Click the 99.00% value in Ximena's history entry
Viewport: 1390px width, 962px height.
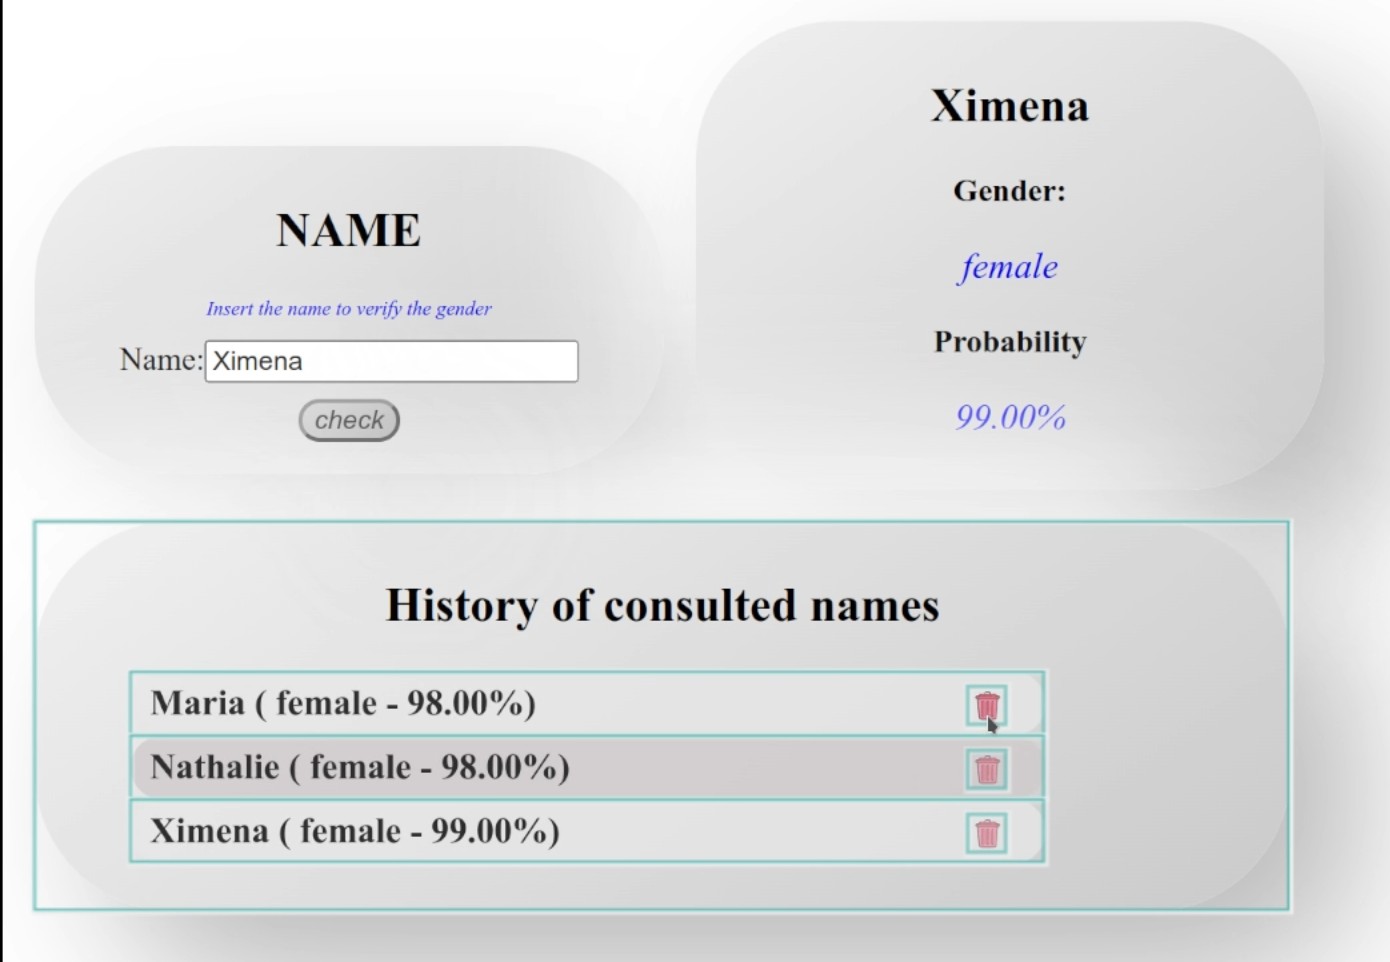coord(489,831)
